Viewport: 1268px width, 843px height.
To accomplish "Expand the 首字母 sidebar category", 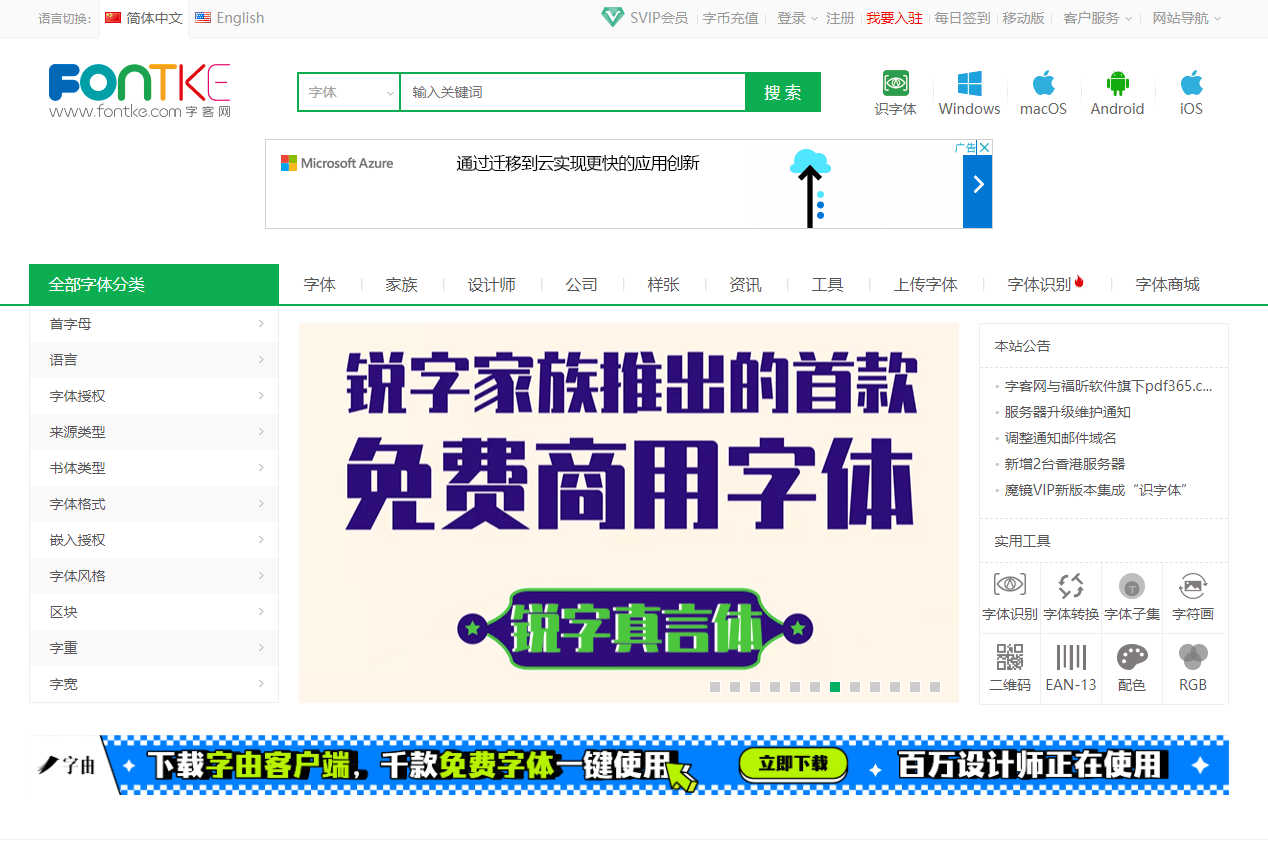I will [x=154, y=324].
